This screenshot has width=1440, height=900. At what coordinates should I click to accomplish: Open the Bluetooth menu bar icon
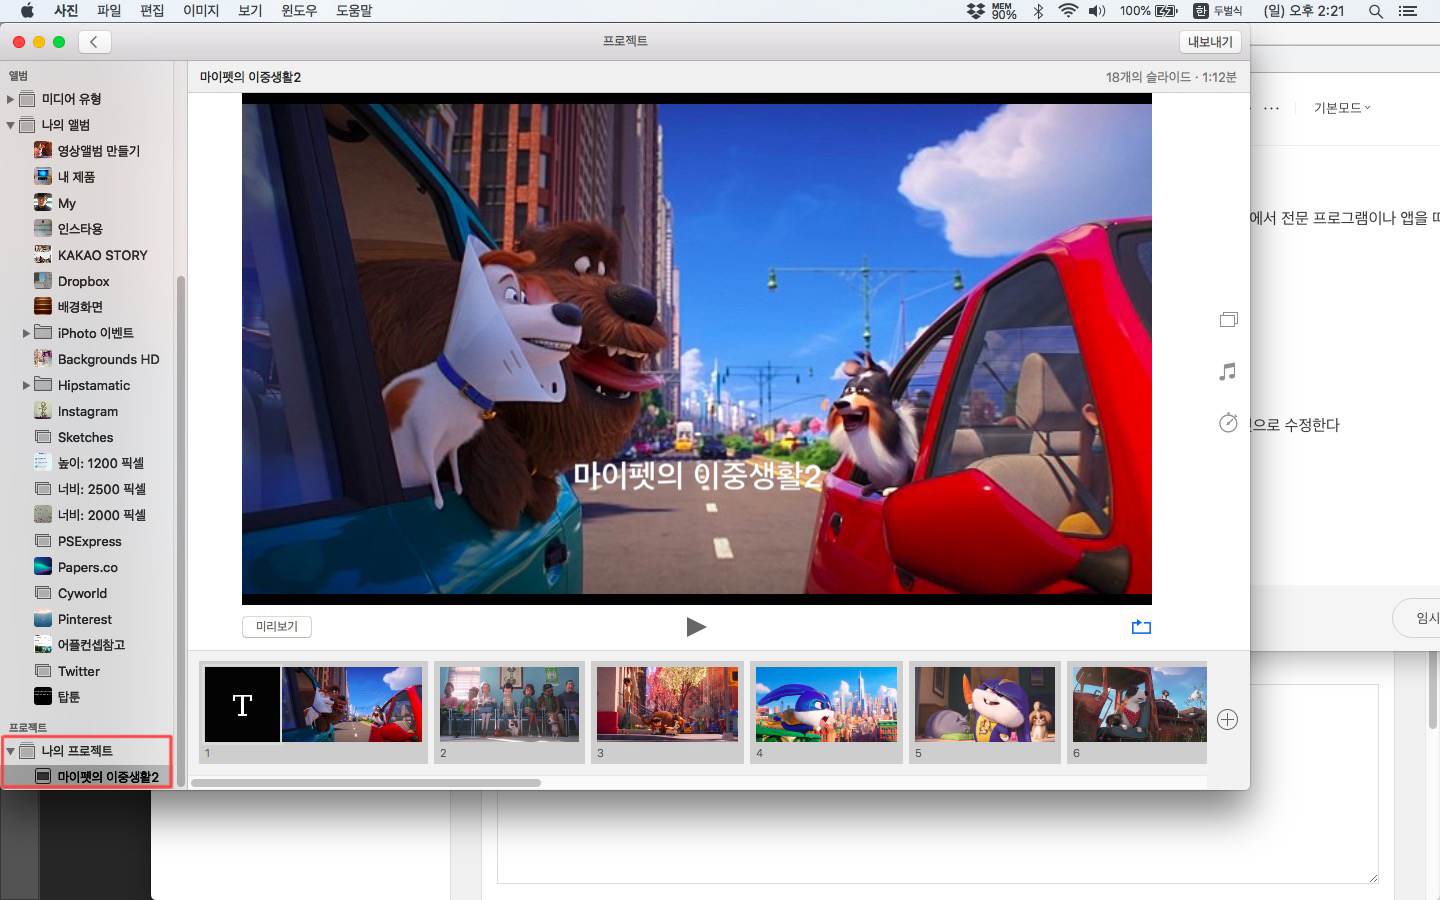(1038, 11)
